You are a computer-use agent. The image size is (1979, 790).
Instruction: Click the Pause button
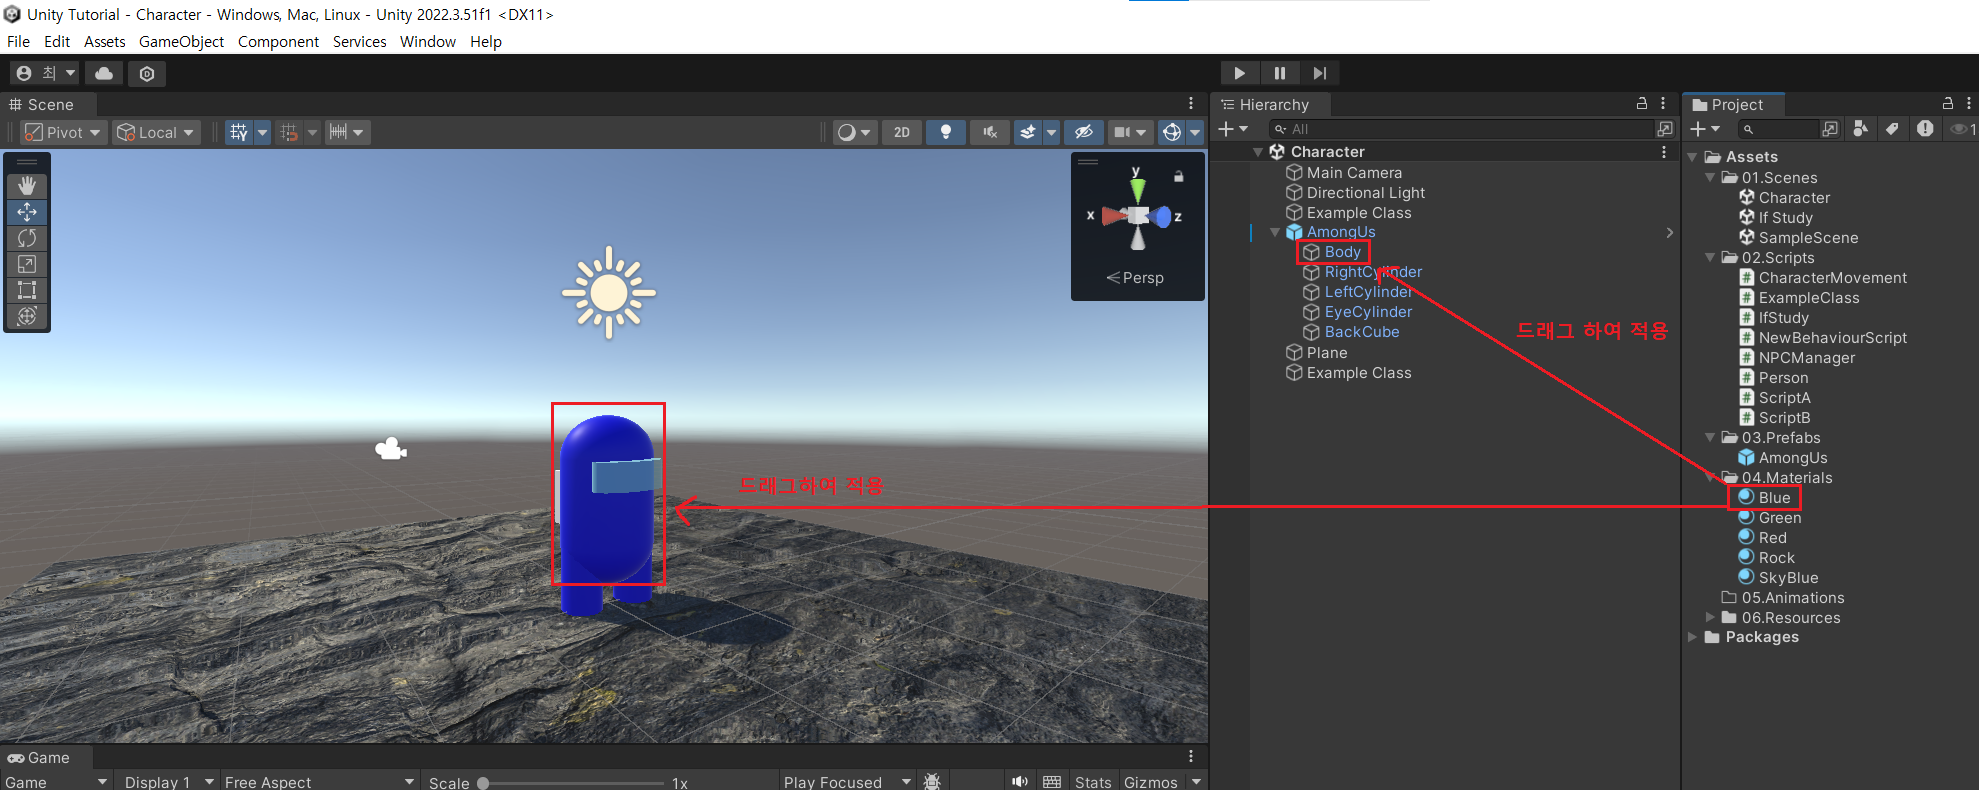click(x=1280, y=73)
